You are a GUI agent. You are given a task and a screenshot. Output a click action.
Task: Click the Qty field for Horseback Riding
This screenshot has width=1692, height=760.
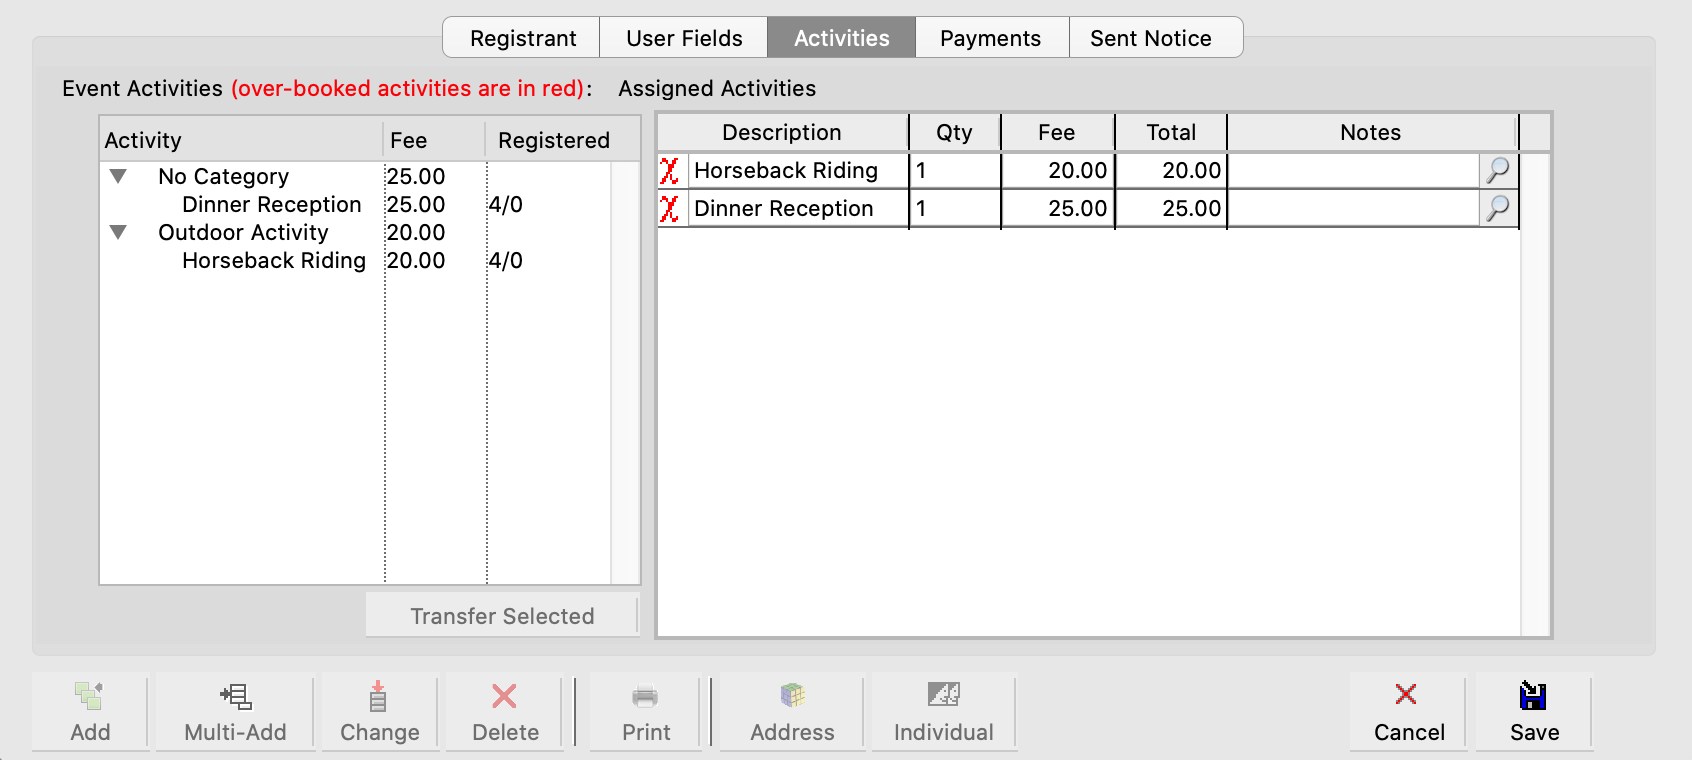(x=954, y=171)
